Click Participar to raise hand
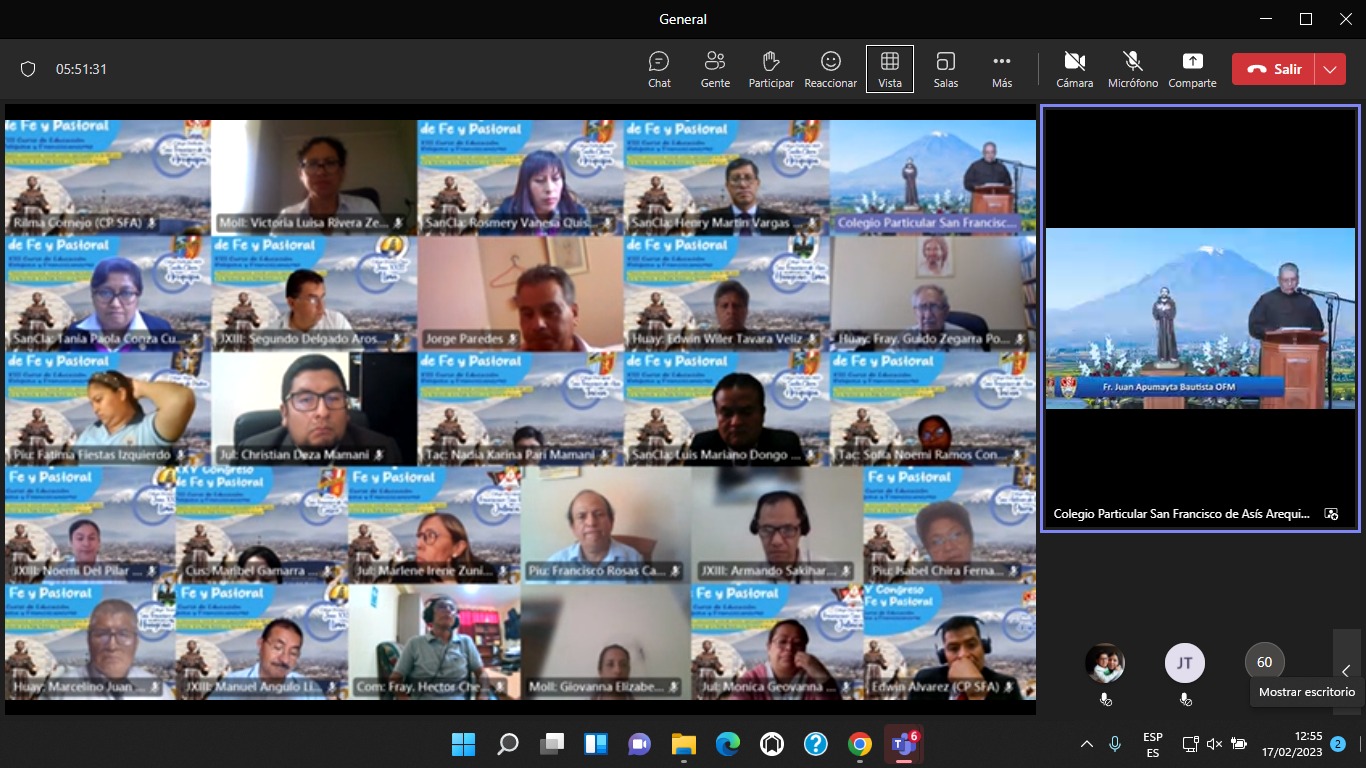 (771, 69)
